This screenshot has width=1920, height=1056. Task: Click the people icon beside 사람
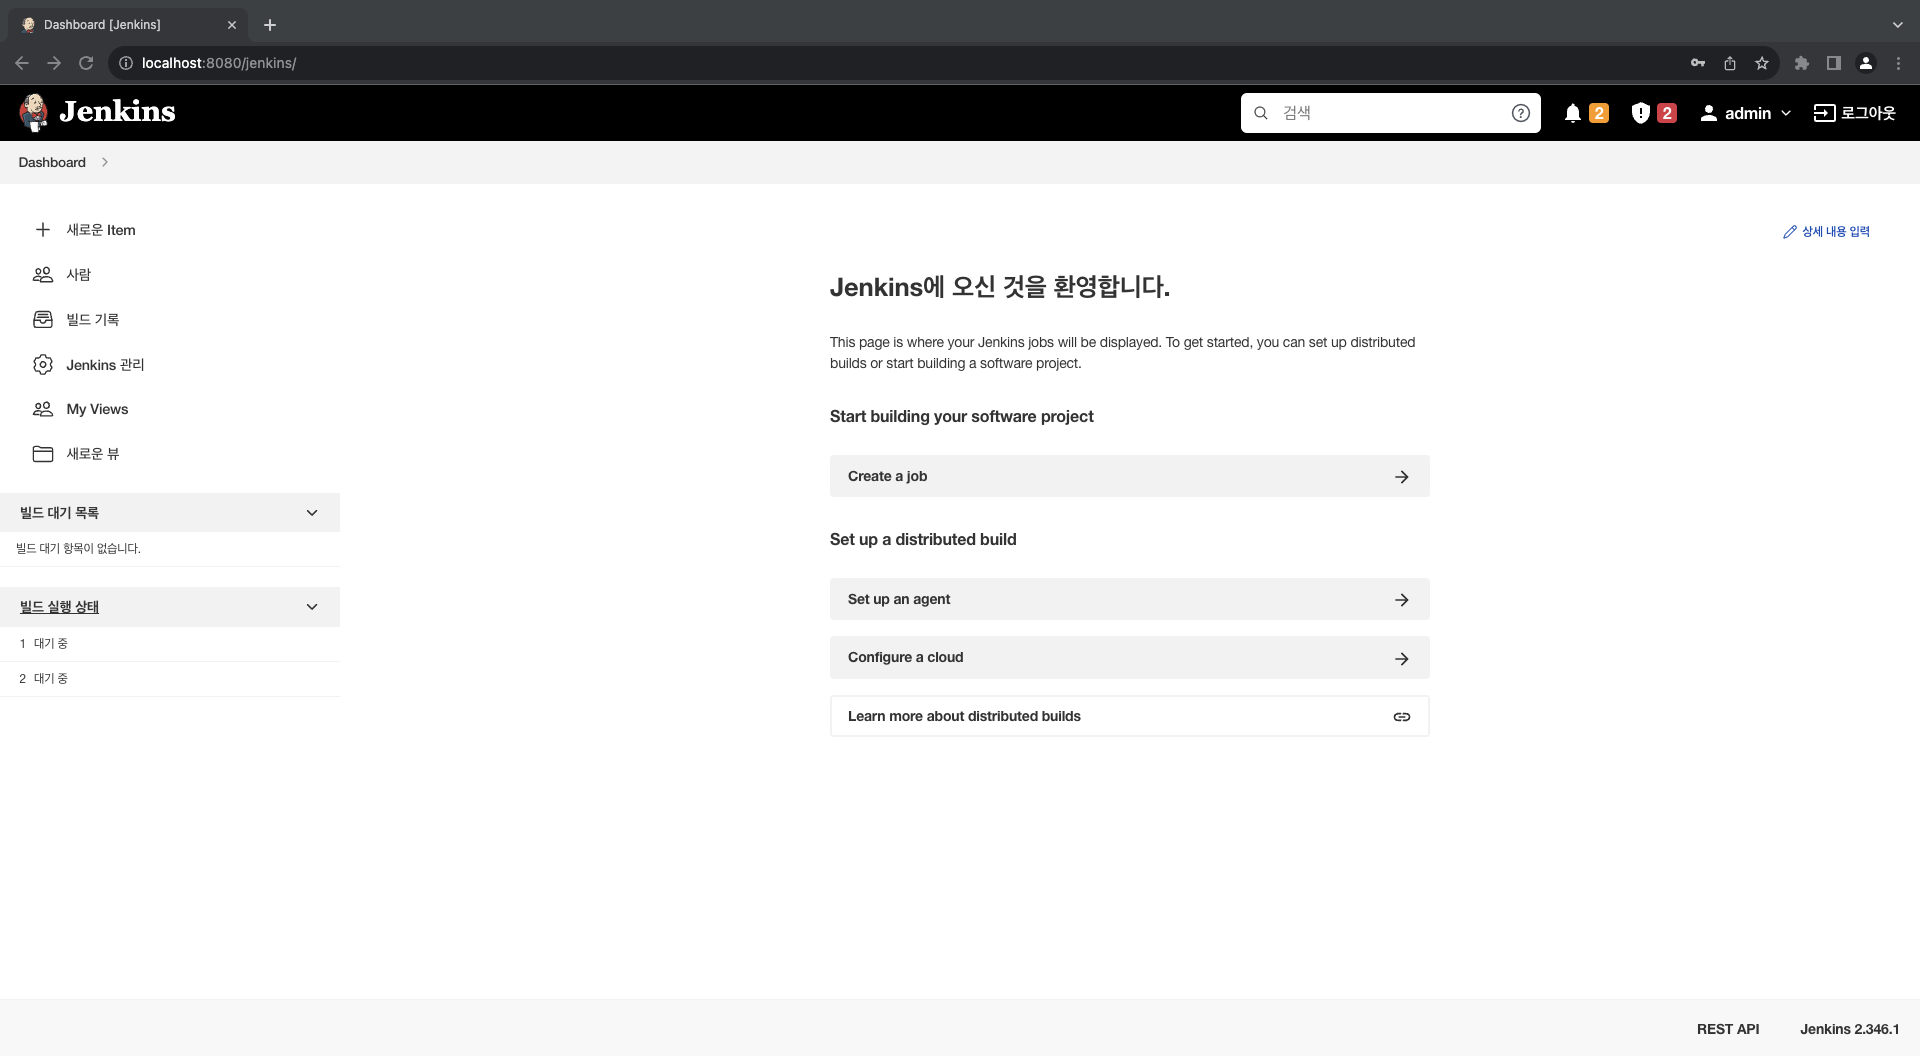pyautogui.click(x=43, y=275)
